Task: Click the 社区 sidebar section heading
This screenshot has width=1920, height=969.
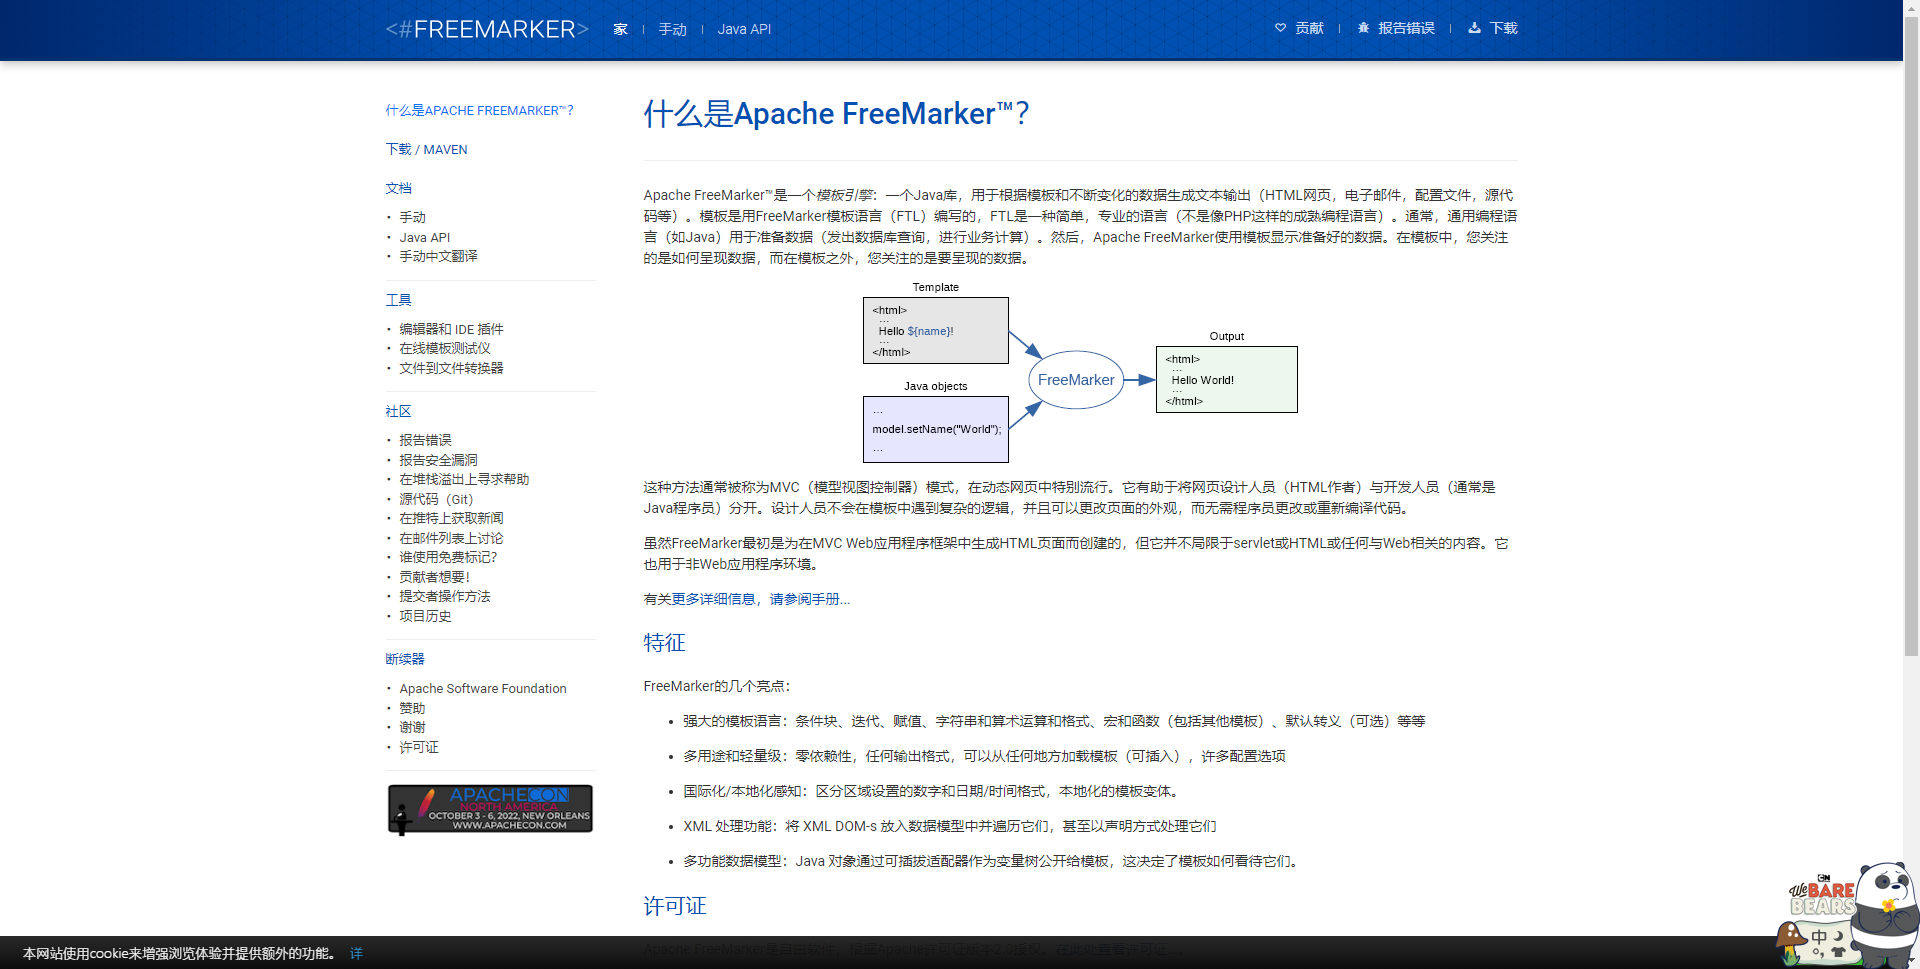Action: 399,411
